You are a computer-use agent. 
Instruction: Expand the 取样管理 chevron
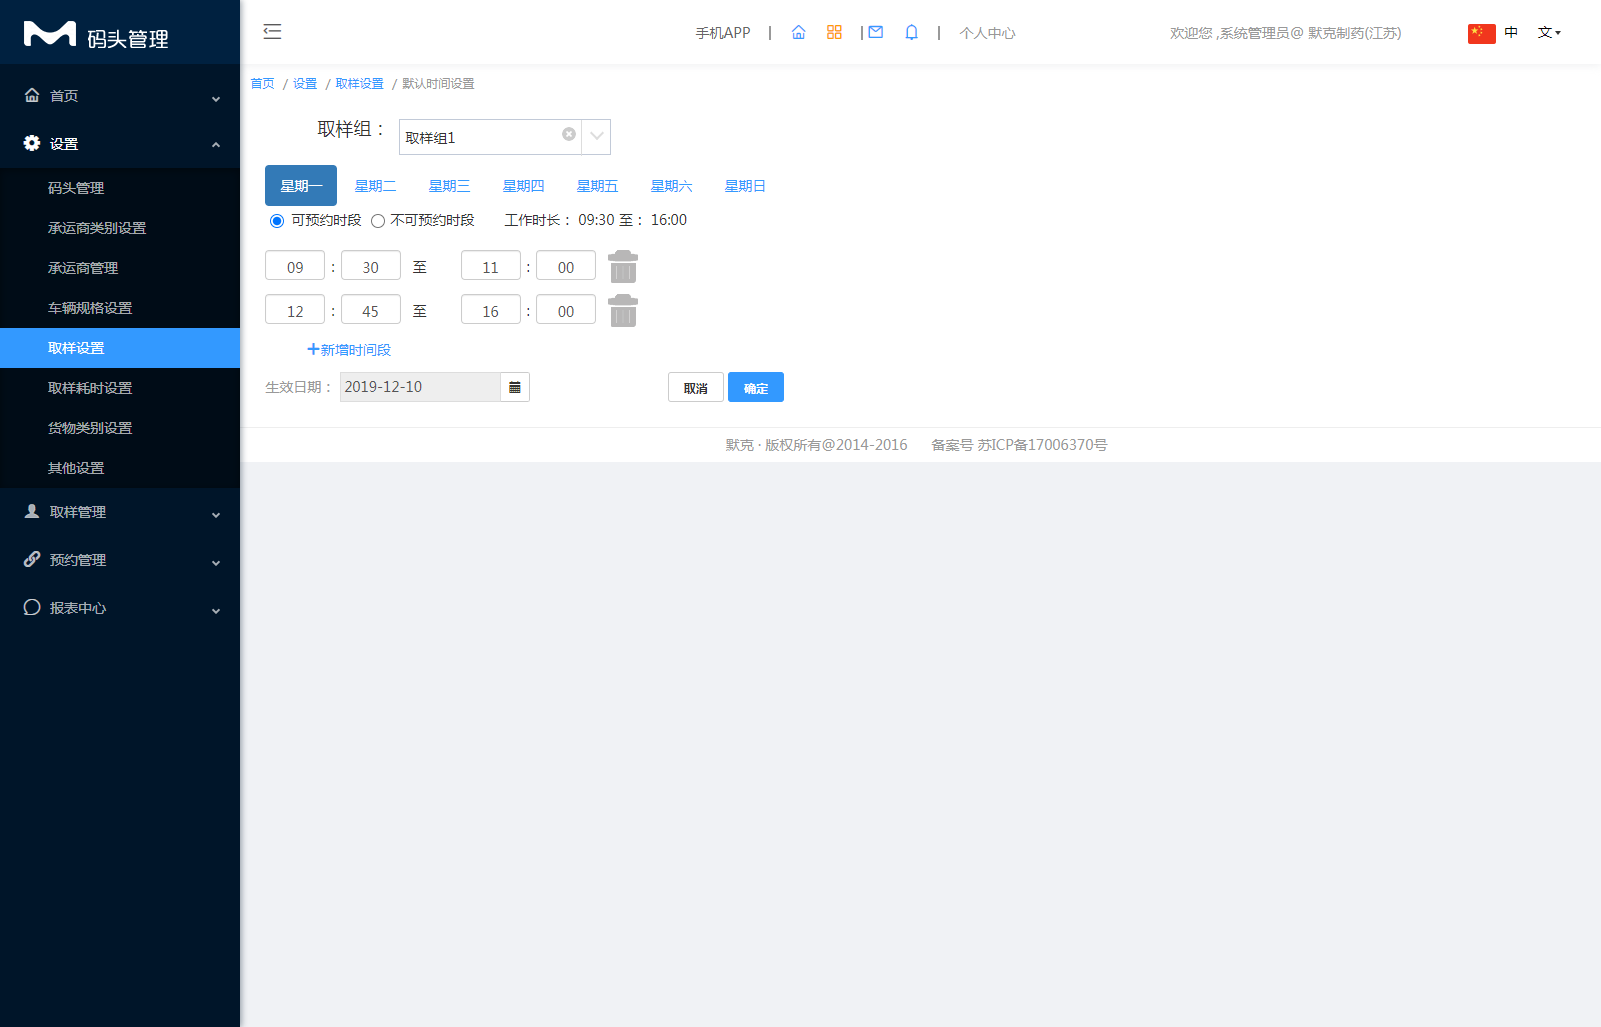pyautogui.click(x=216, y=515)
